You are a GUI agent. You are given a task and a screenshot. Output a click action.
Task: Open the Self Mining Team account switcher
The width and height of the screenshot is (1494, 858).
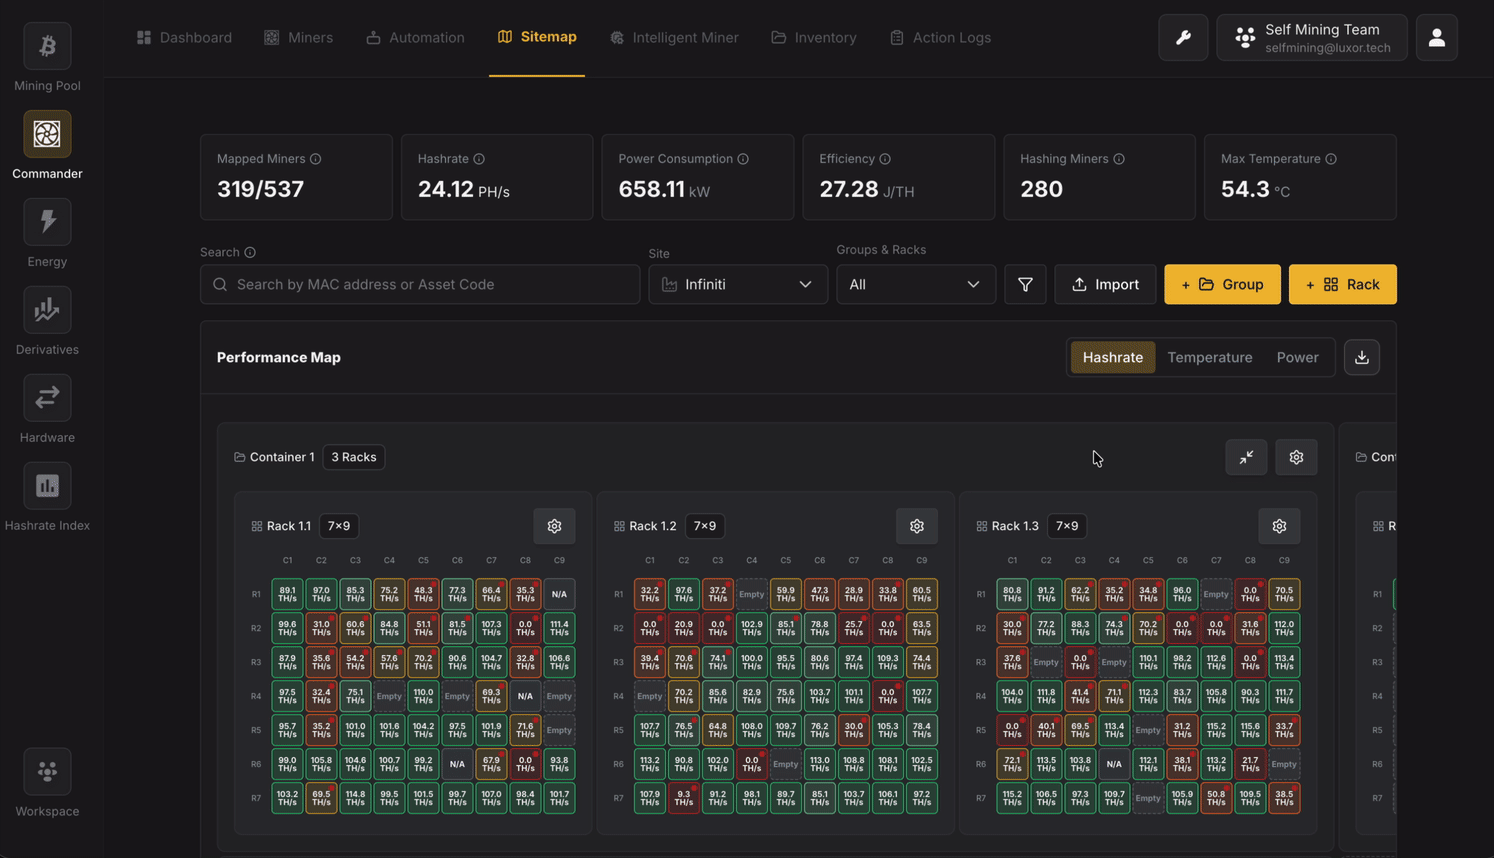pos(1311,38)
